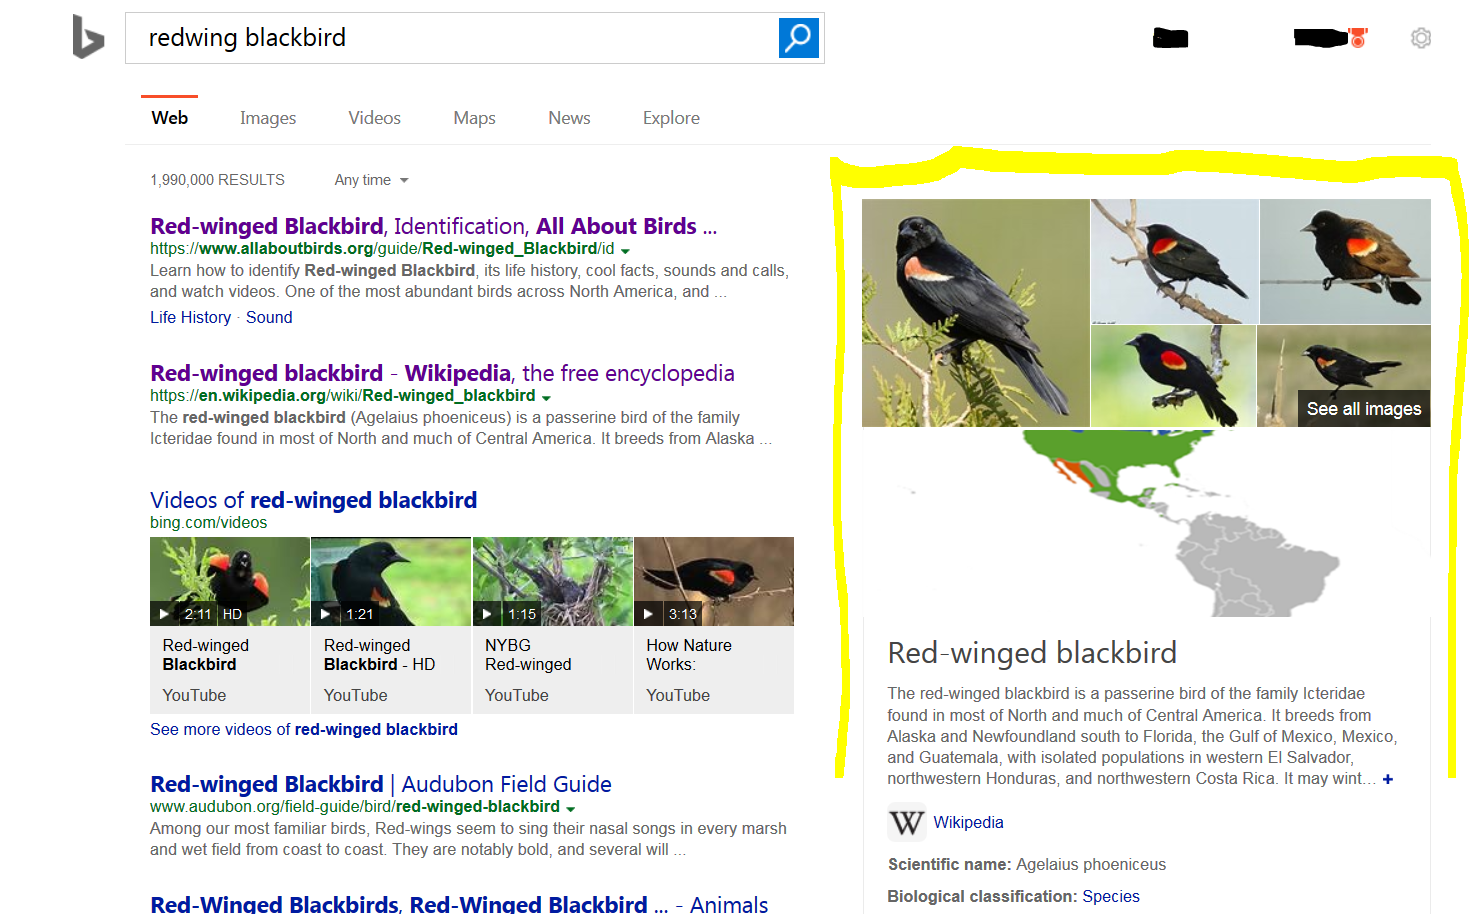Viewport: 1469px width, 914px height.
Task: Open Videos of red-winged blackbird heading
Action: tap(313, 500)
